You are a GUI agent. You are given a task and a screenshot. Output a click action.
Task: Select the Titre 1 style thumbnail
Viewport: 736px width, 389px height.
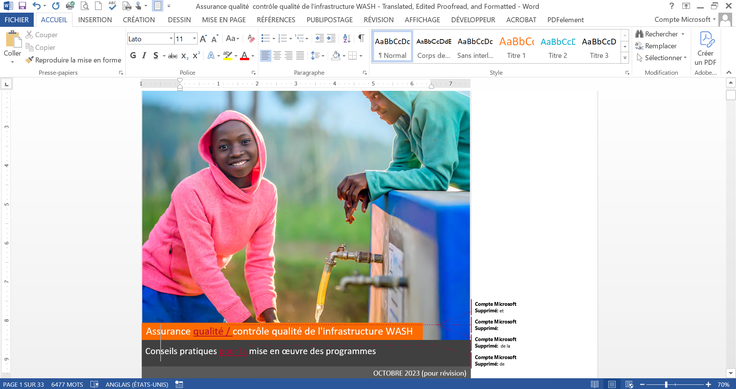(516, 47)
